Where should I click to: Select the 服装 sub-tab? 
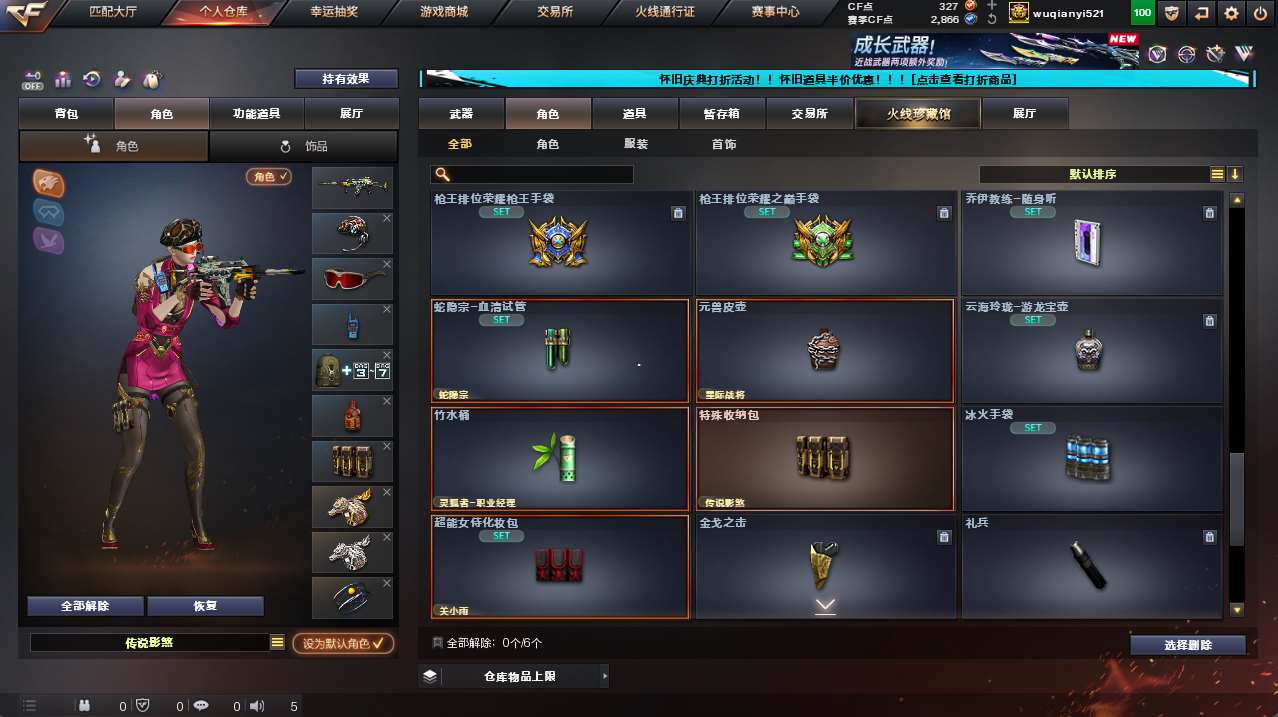(x=636, y=144)
